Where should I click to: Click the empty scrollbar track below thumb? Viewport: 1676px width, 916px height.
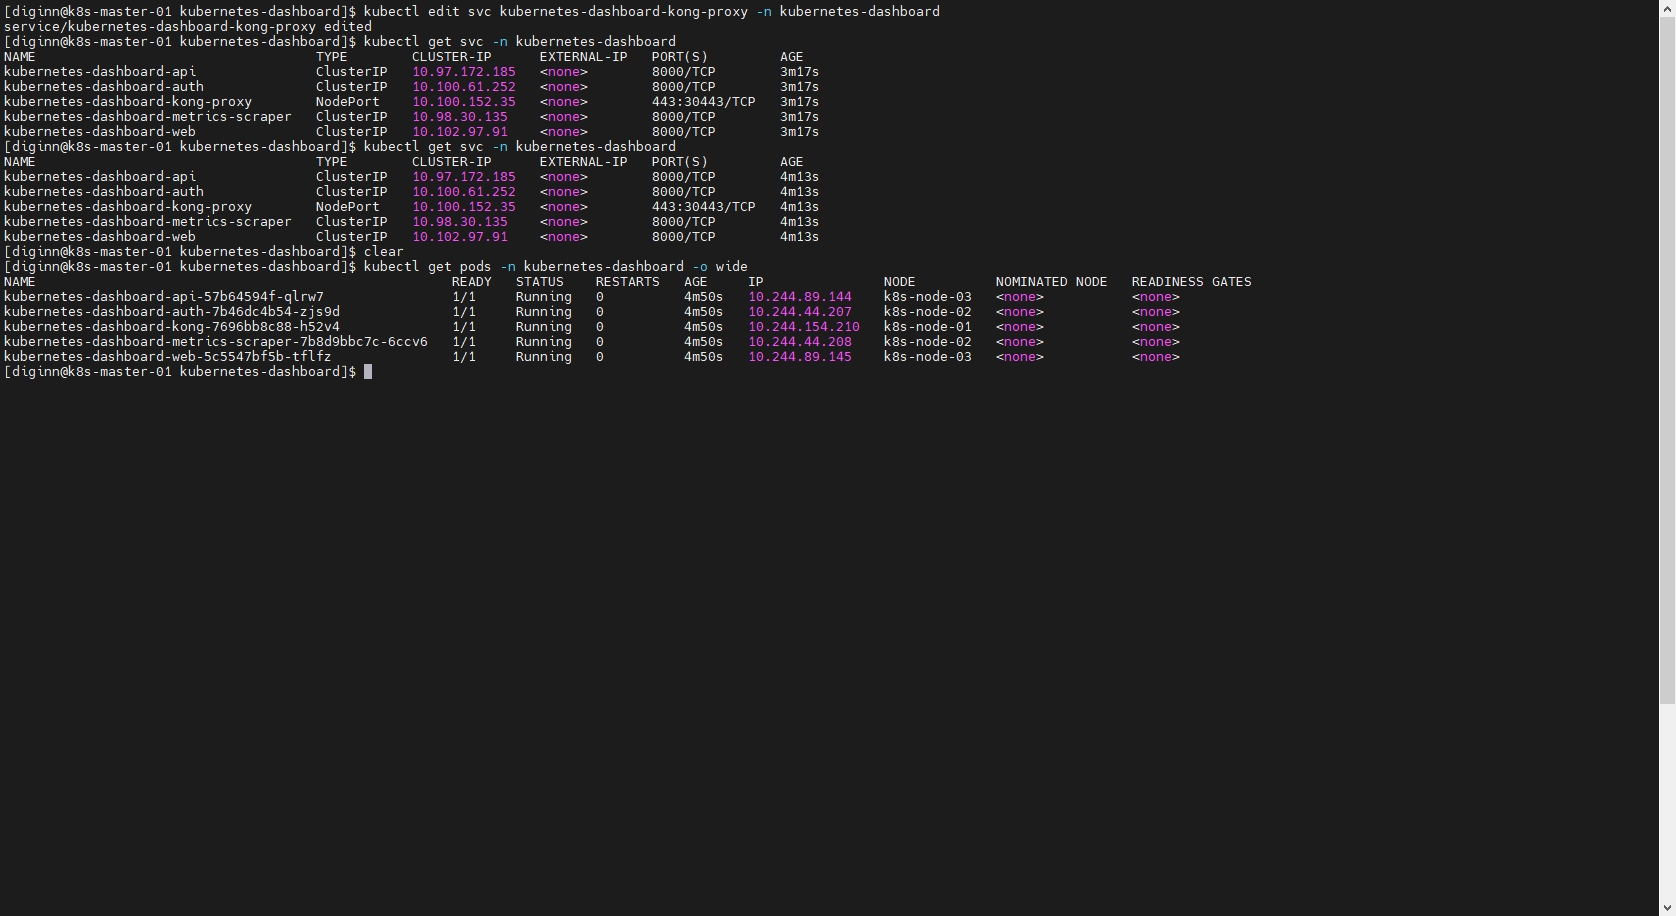click(1667, 800)
